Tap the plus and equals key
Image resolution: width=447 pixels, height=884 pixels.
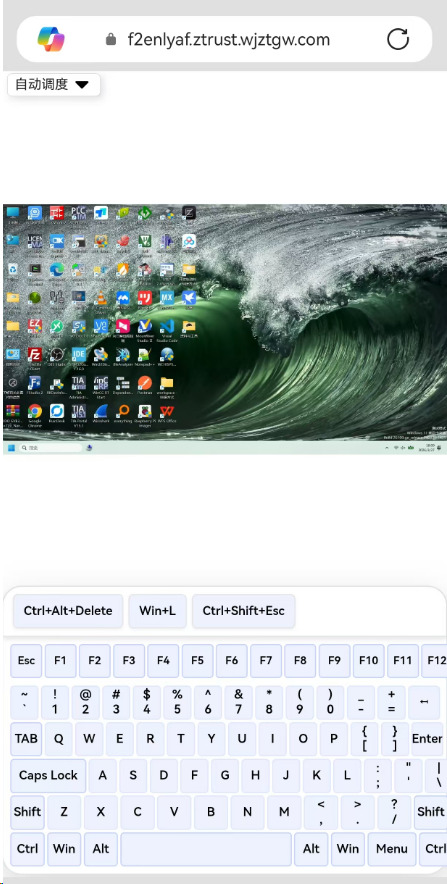(x=392, y=702)
